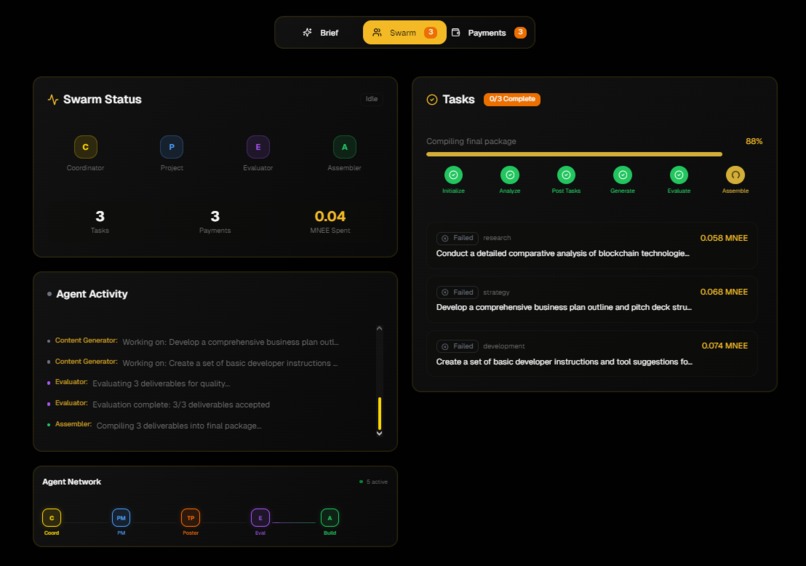Click the Idle status badge
Screen dimensions: 806x566
(371, 99)
